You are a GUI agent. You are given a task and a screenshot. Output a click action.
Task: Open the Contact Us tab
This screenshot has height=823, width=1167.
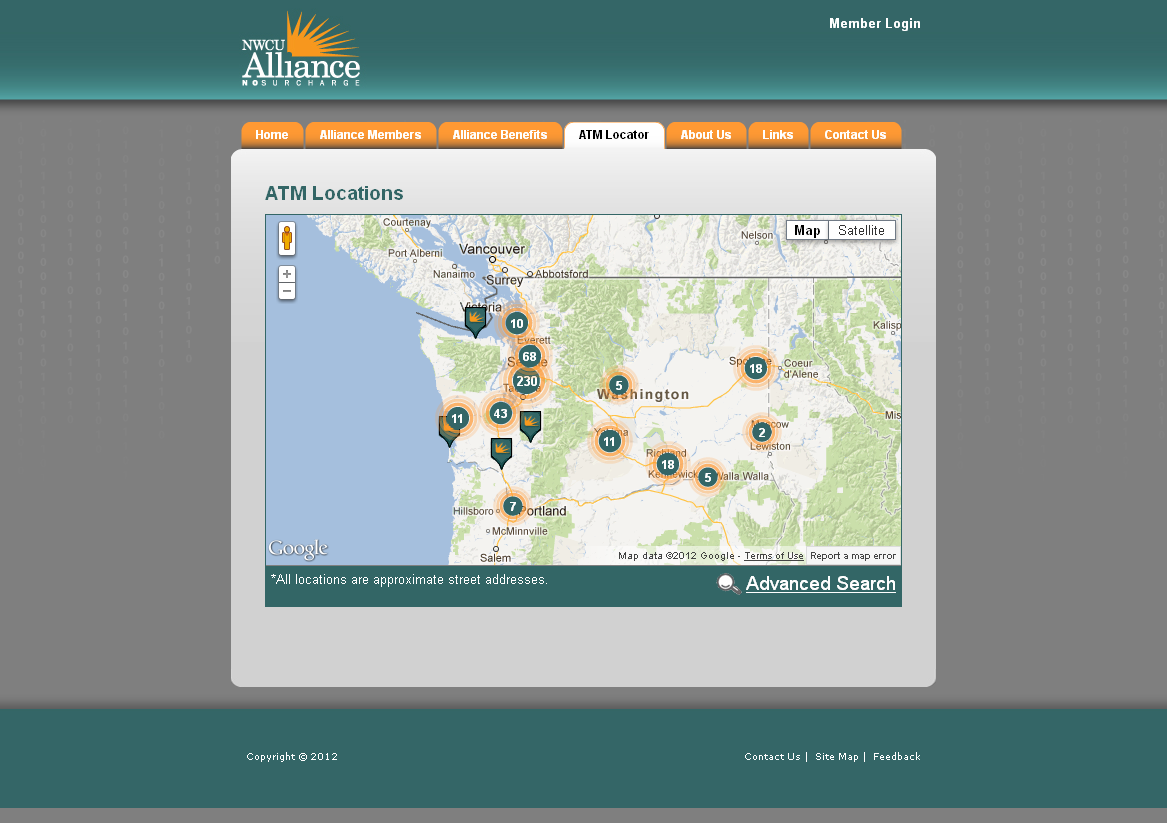pos(855,135)
